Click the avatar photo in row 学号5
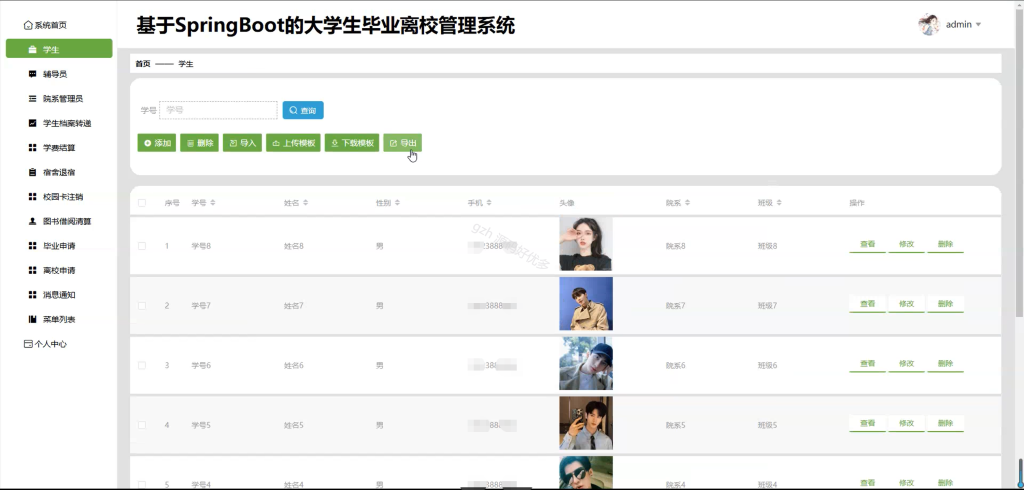This screenshot has width=1024, height=490. 586,423
